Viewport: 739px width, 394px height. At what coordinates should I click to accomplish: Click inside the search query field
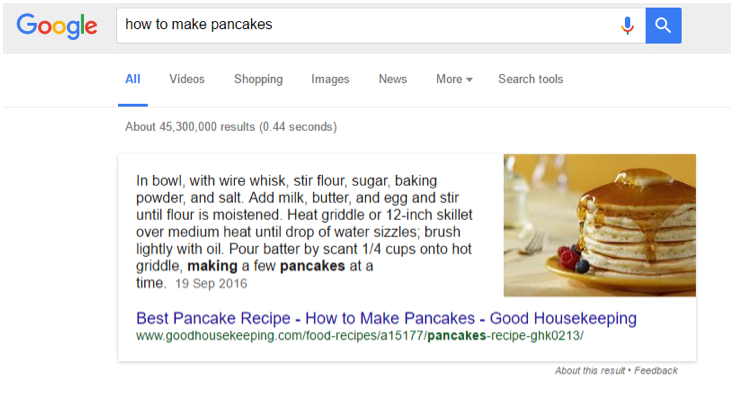(x=368, y=25)
